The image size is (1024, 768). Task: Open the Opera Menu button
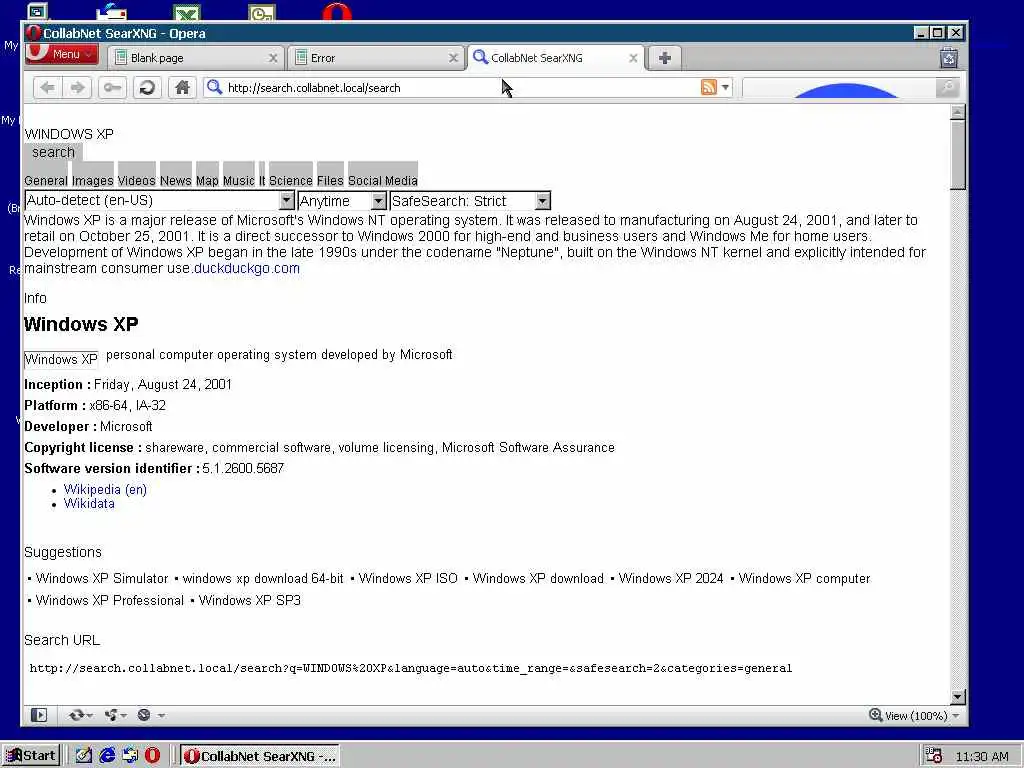click(x=61, y=54)
